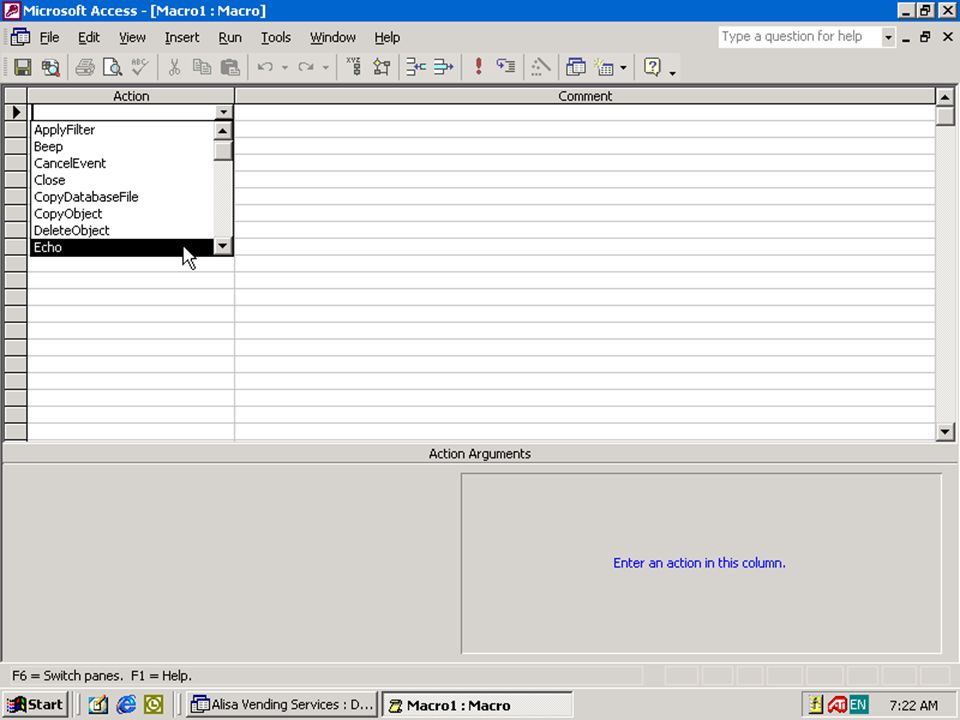Run the macro with the exclamation icon

479,67
